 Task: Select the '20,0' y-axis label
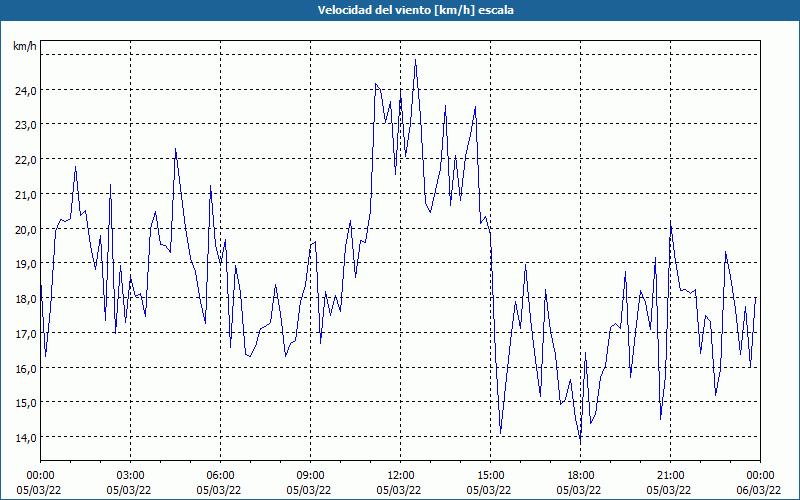point(25,229)
